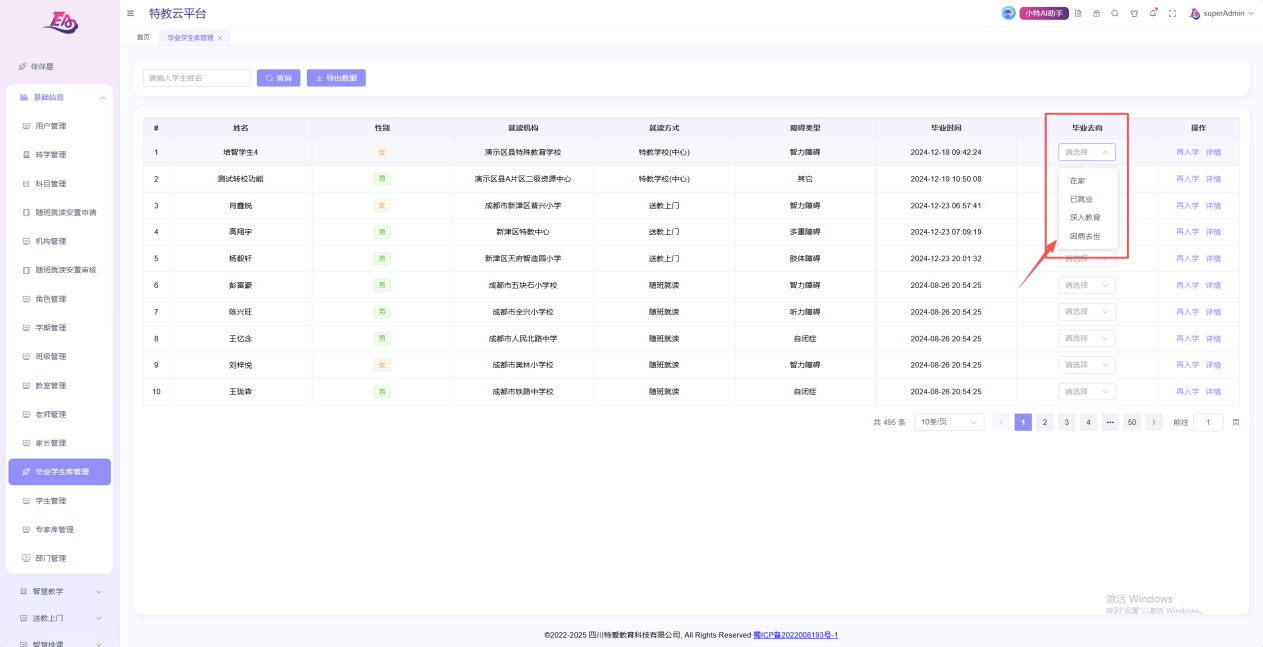The image size is (1263, 647).
Task: Open 毕业去向 dropdown for 王忆念
Action: coord(1087,338)
